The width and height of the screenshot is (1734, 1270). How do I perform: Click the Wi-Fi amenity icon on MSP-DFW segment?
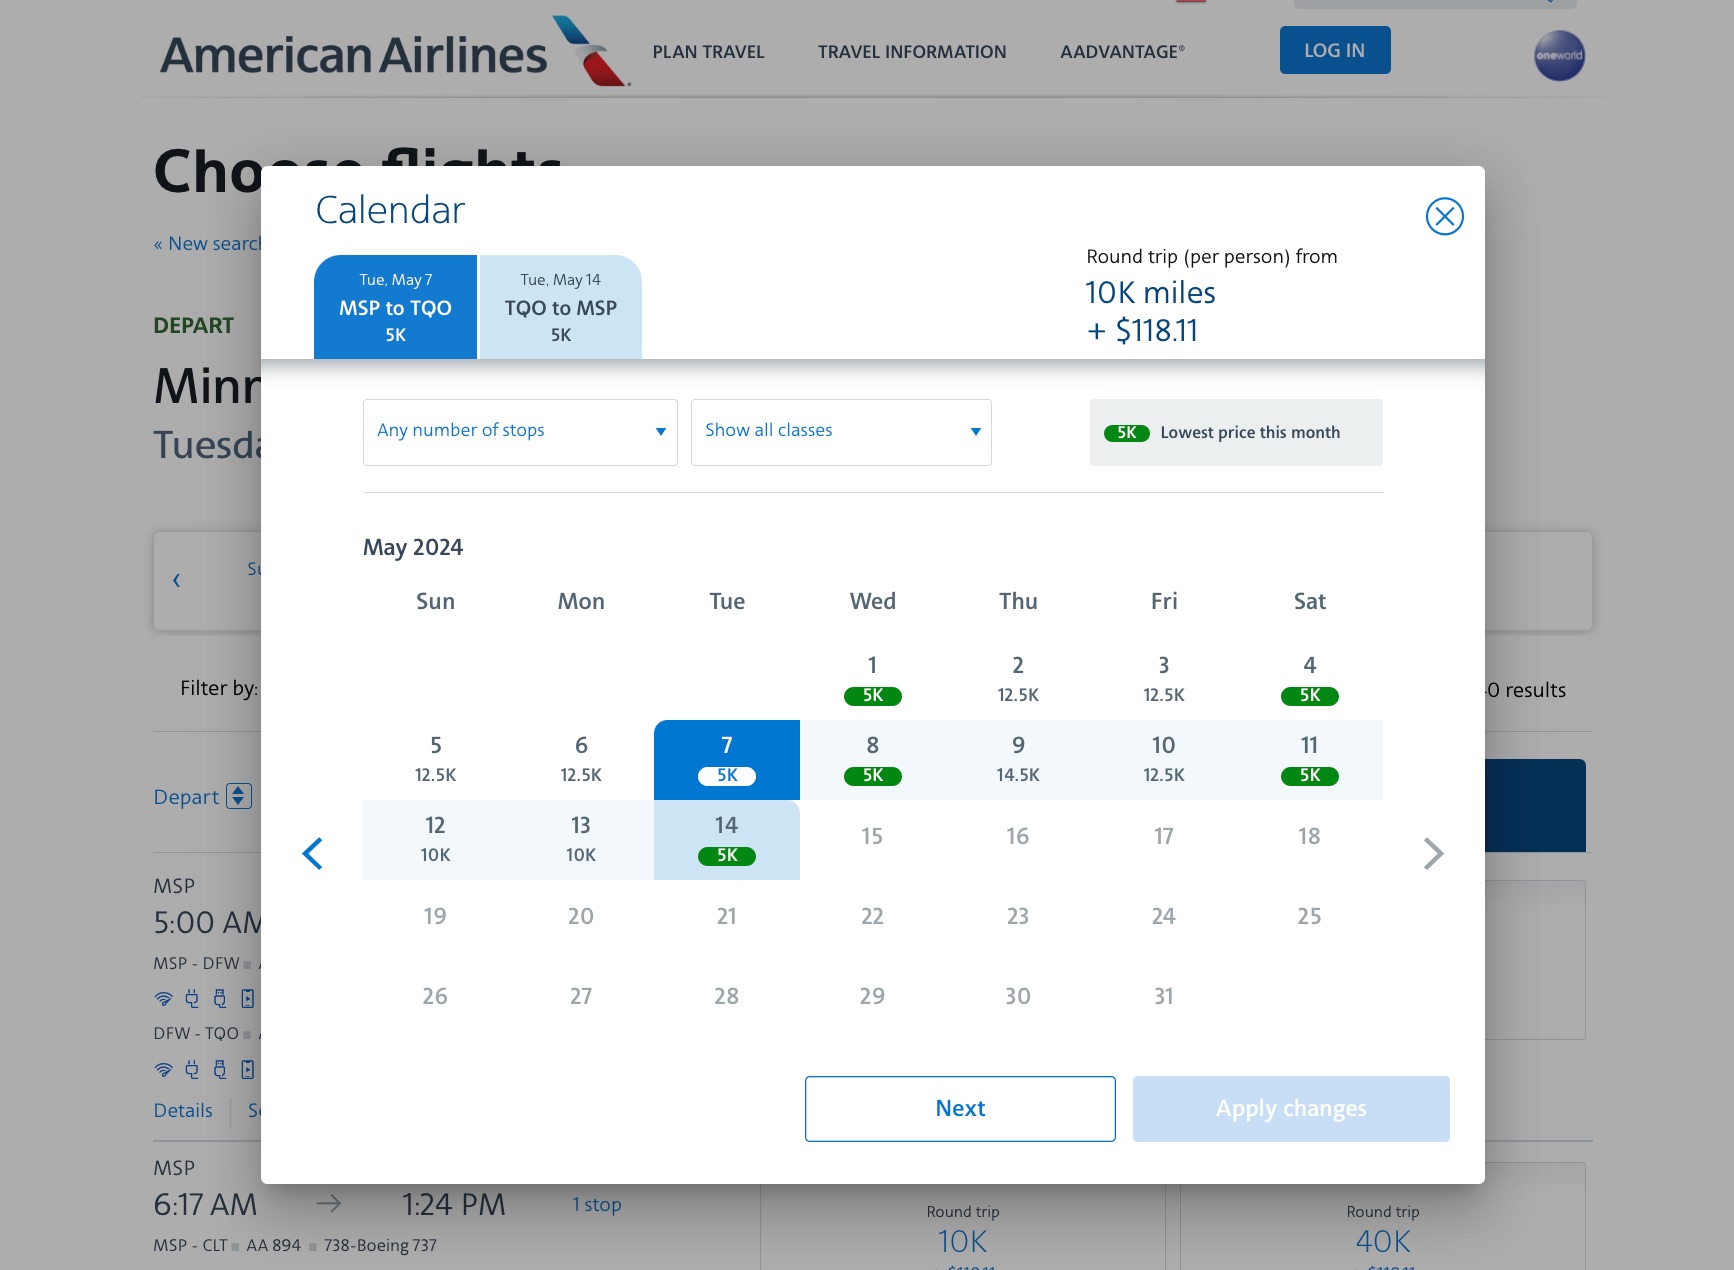coord(164,998)
